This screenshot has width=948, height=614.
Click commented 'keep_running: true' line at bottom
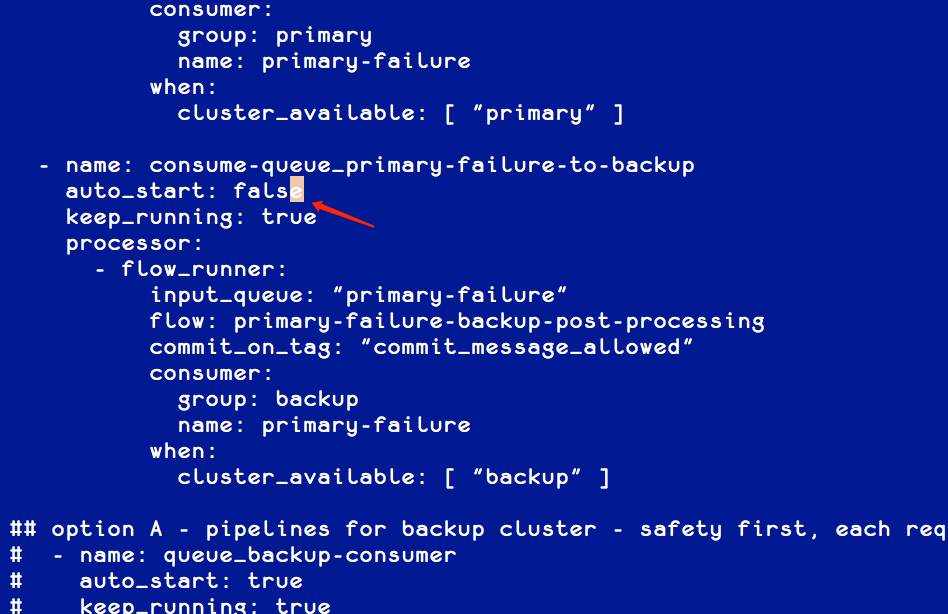click(x=205, y=605)
